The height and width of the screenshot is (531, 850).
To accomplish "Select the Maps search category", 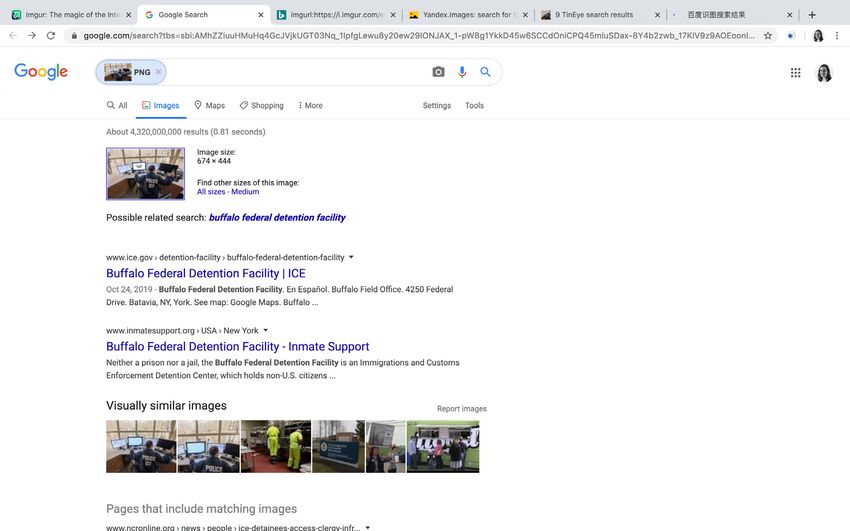I will click(x=209, y=106).
